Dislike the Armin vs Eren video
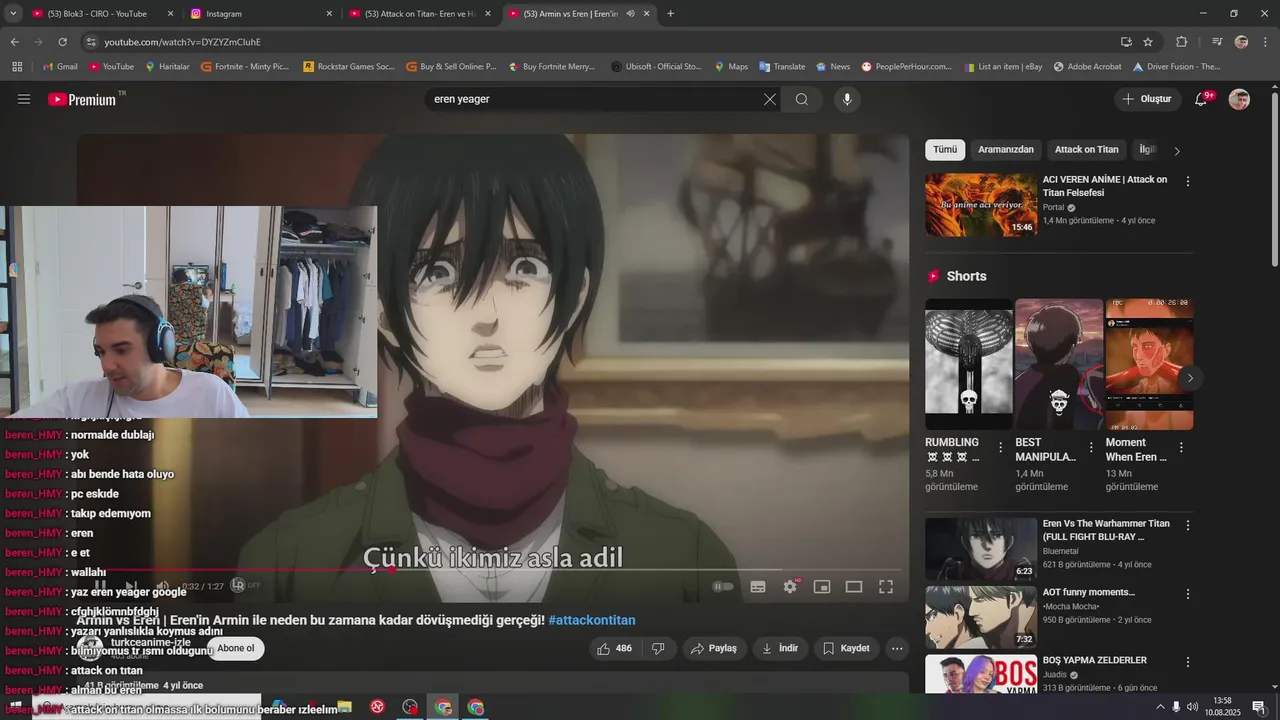The height and width of the screenshot is (720, 1280). [658, 648]
